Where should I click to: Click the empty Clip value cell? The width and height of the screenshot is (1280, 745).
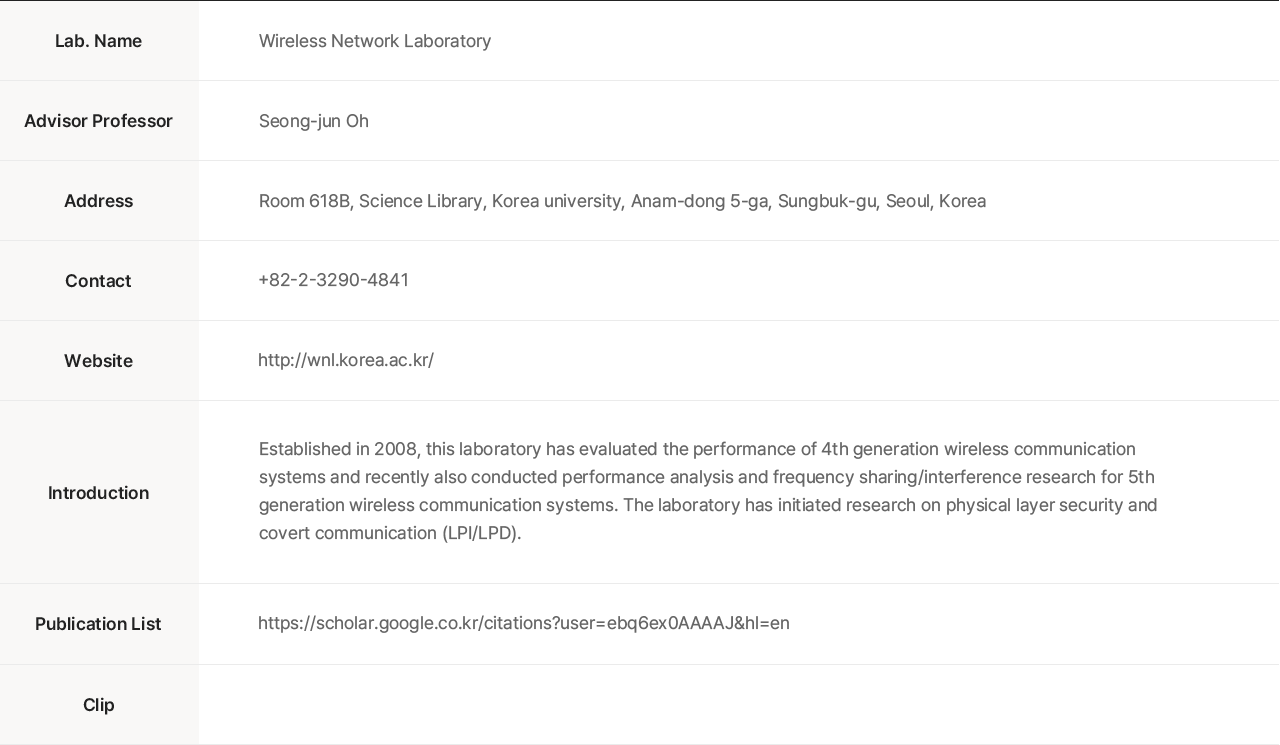[738, 705]
